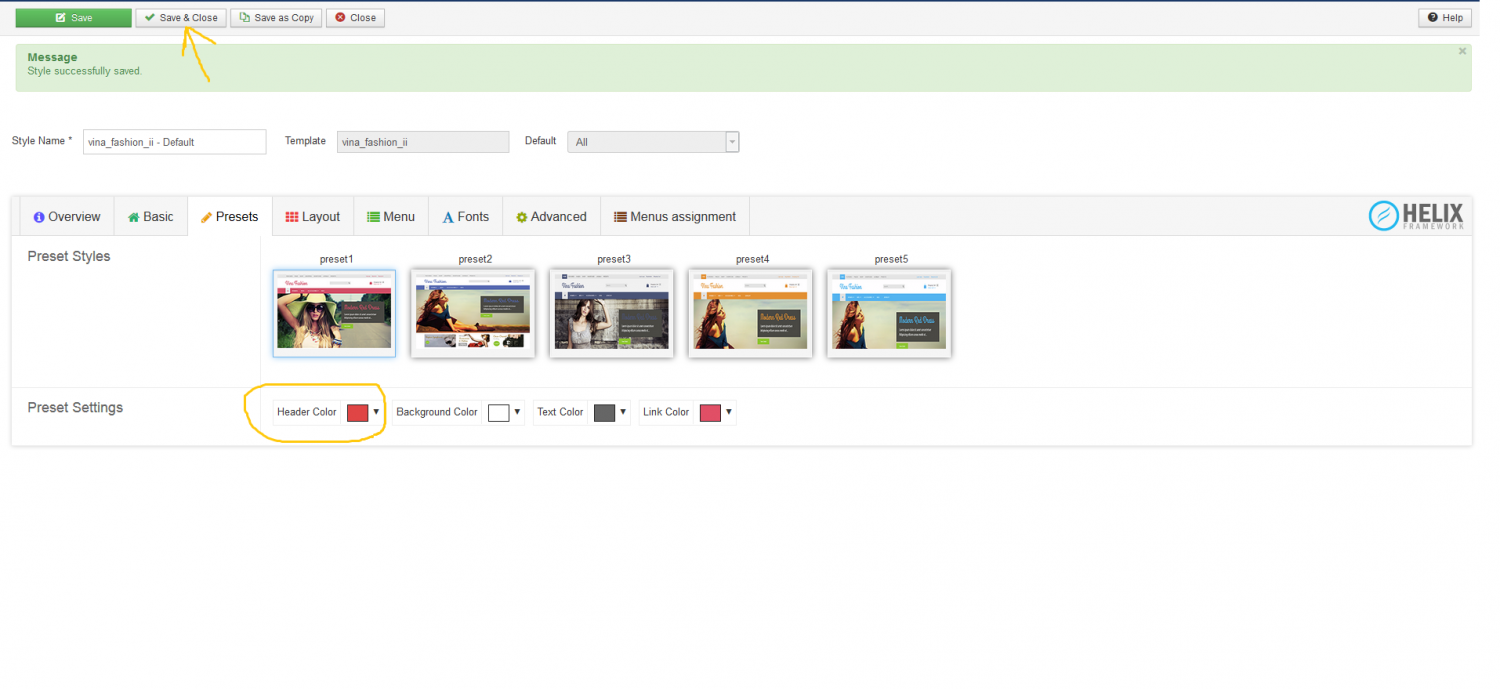Open the Basic tab
Screen dimensions: 1500x689
[x=151, y=217]
